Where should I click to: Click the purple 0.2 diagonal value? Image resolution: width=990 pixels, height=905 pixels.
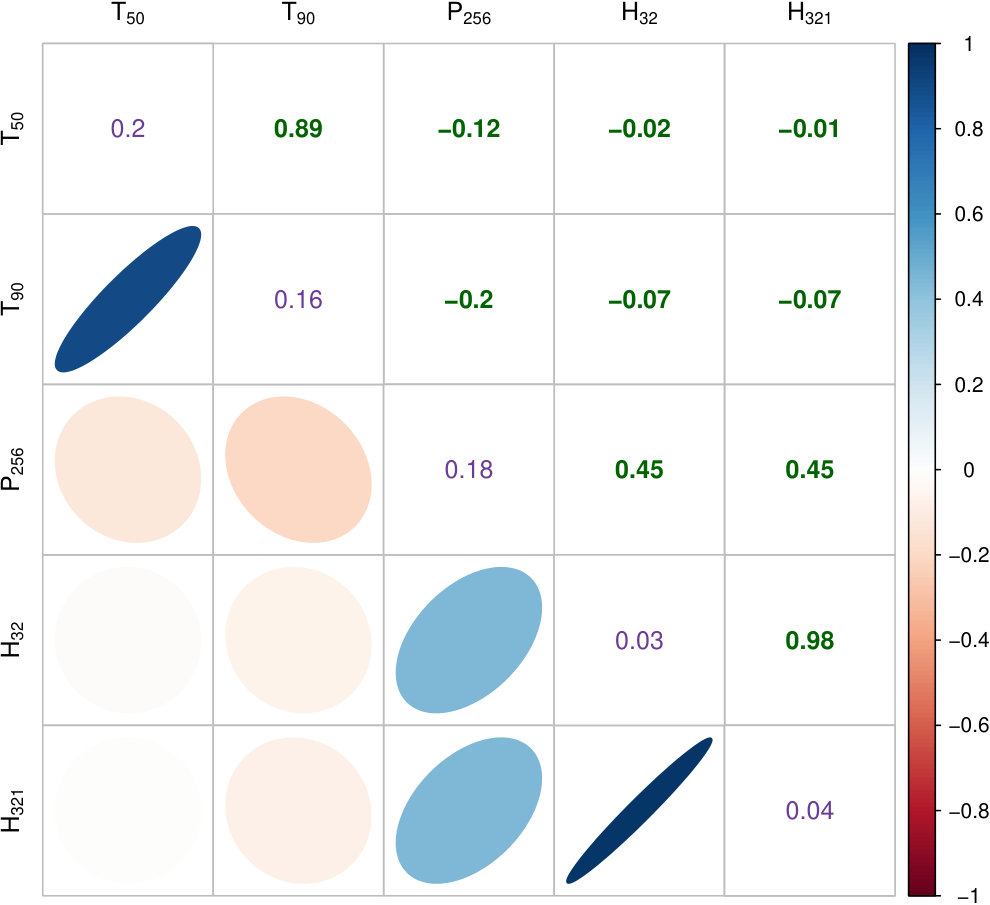[x=128, y=129]
